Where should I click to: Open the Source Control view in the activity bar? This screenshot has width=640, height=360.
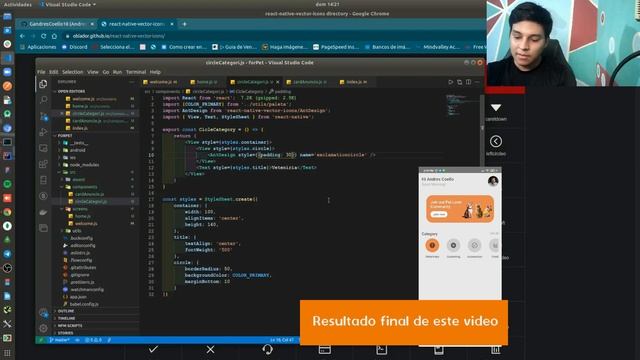coord(43,116)
